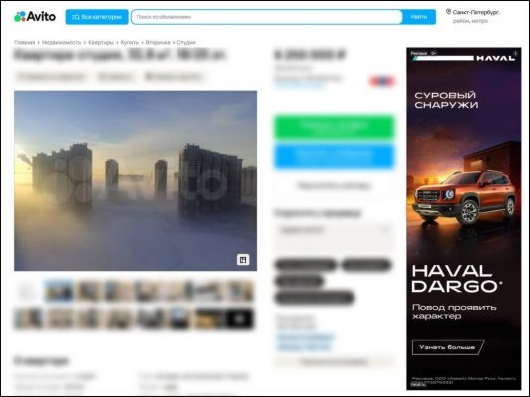Screen dimensions: 530x397
Task: Click the main foggy buildings photo
Action: point(135,181)
